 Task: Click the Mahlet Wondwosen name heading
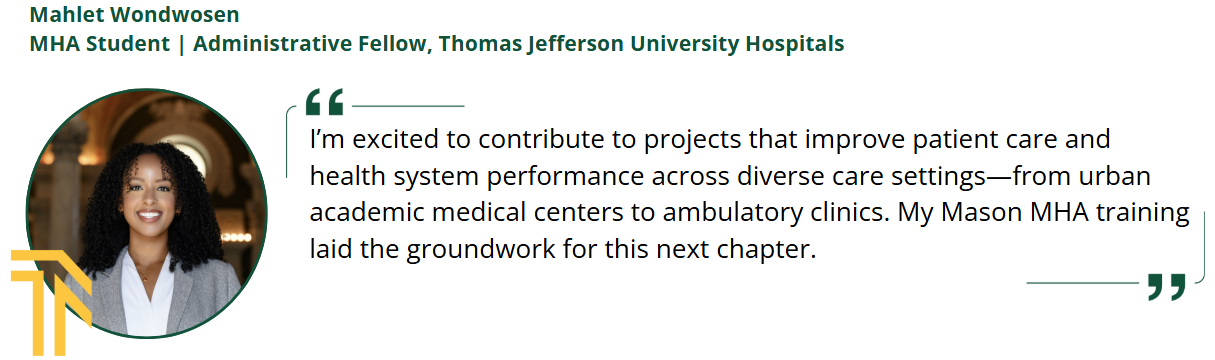point(135,15)
